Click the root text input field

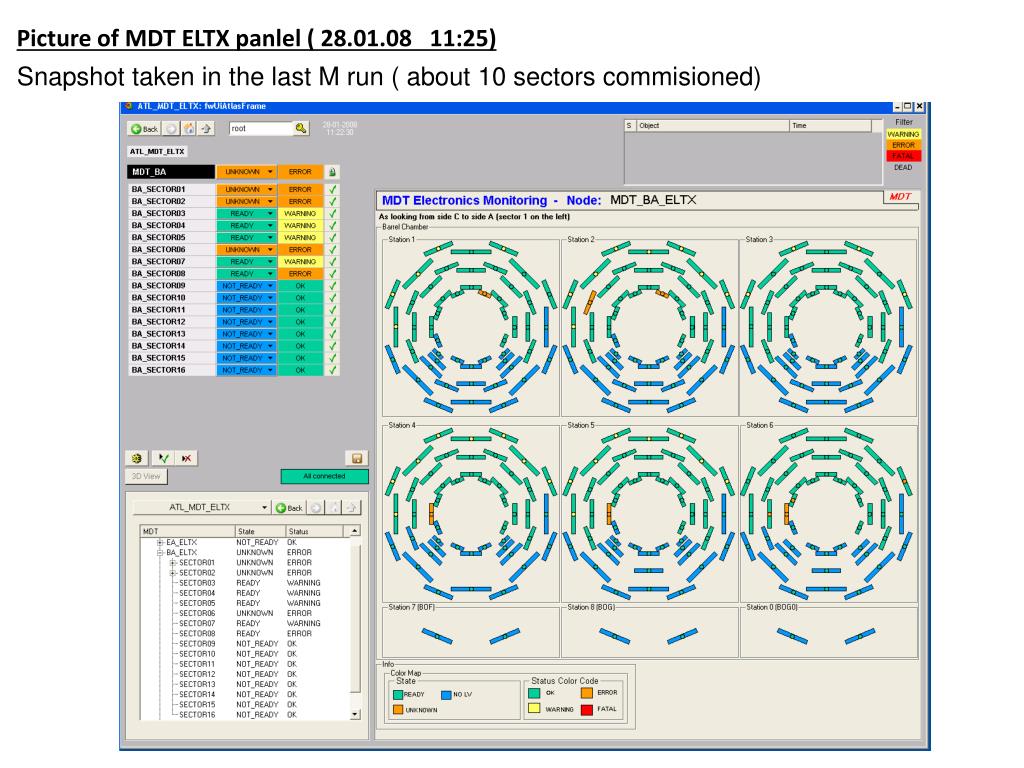pos(261,129)
